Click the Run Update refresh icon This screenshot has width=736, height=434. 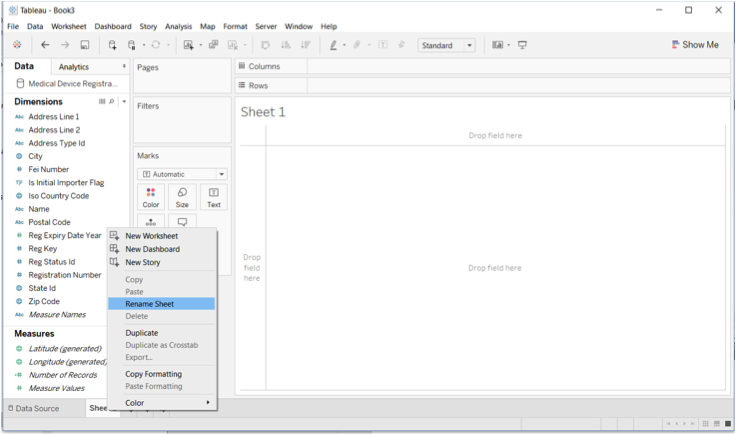[156, 45]
